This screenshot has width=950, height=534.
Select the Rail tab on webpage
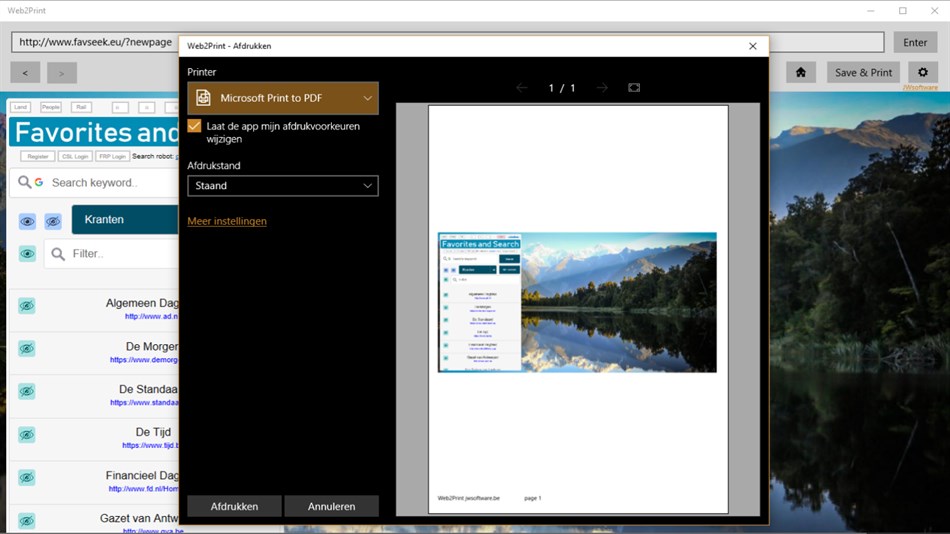tap(81, 107)
